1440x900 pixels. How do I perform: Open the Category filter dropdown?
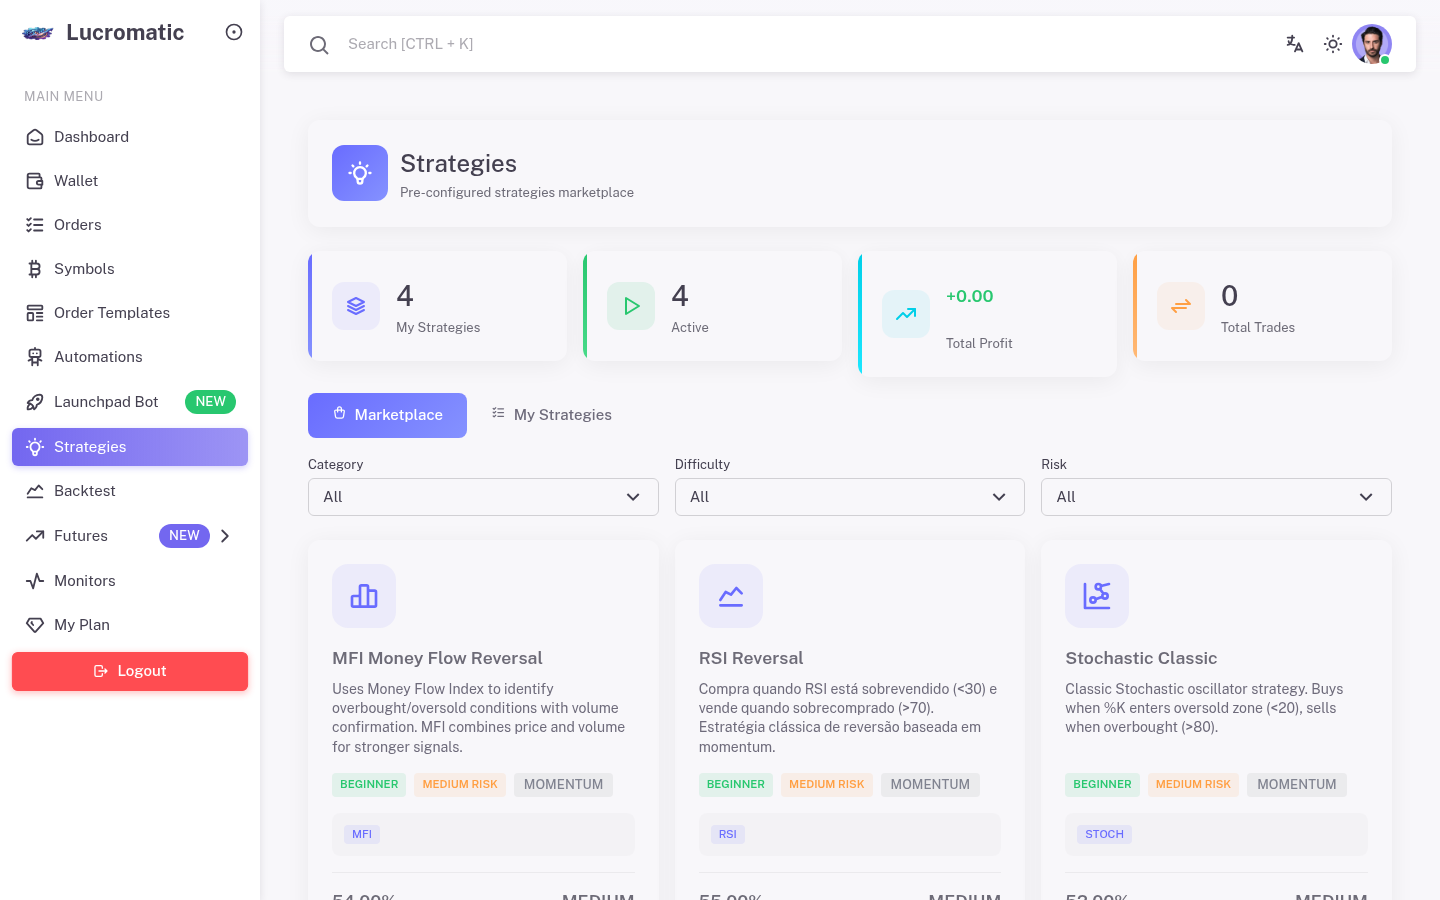click(483, 497)
